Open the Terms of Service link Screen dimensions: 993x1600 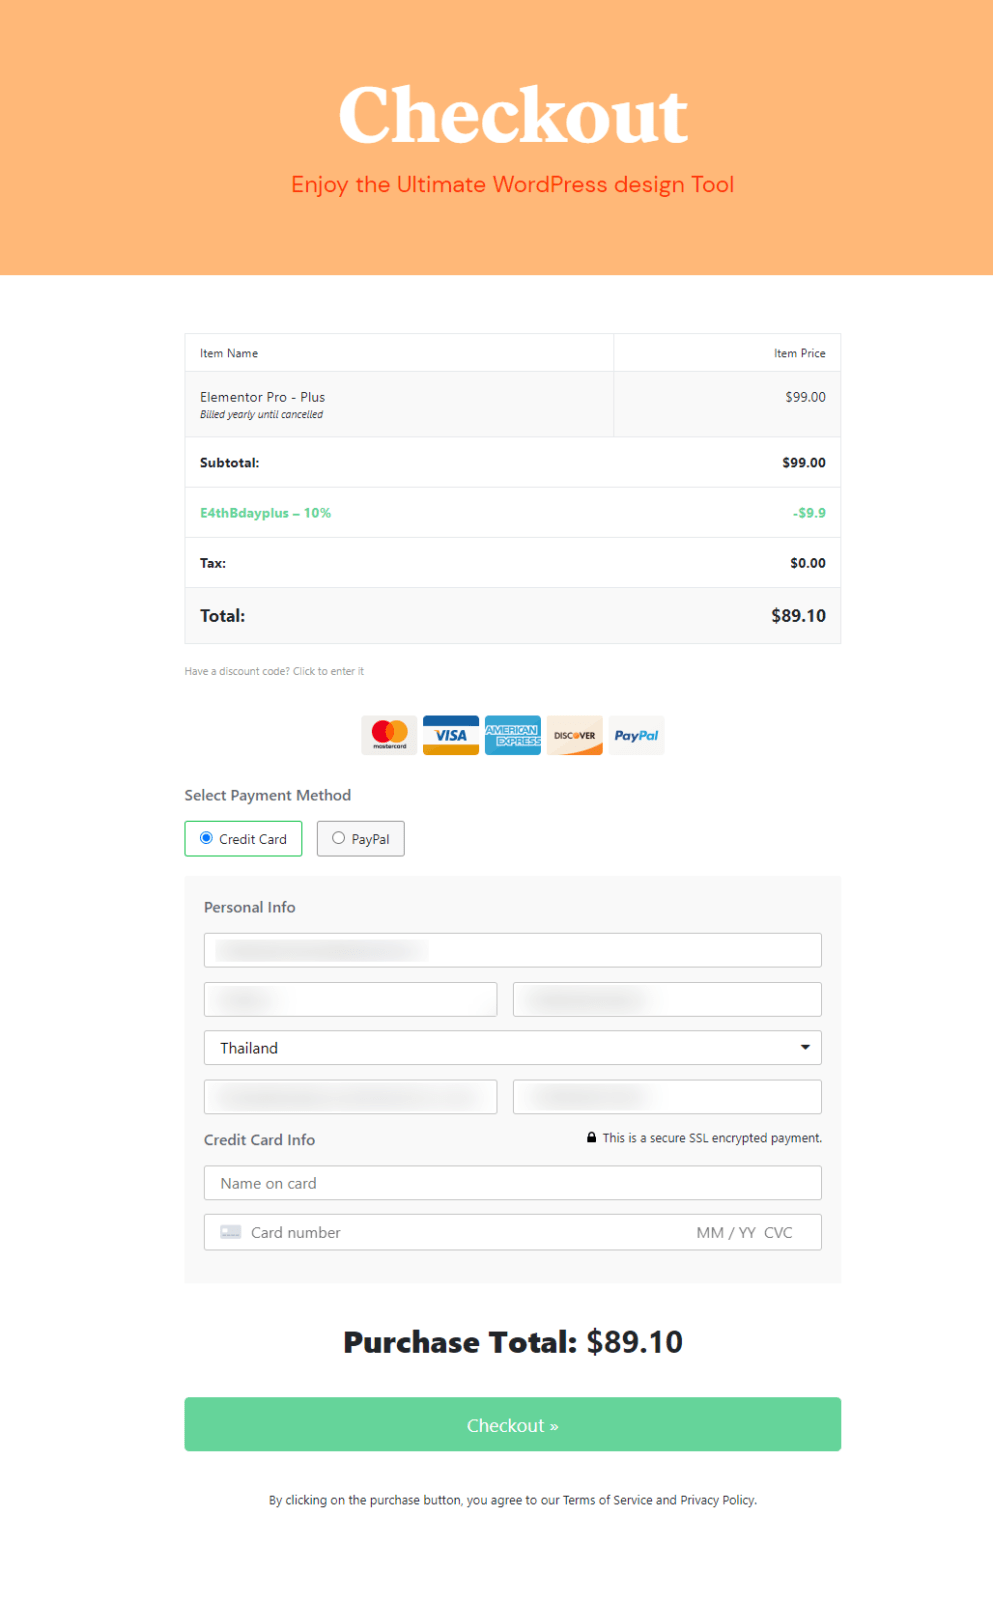coord(607,1500)
